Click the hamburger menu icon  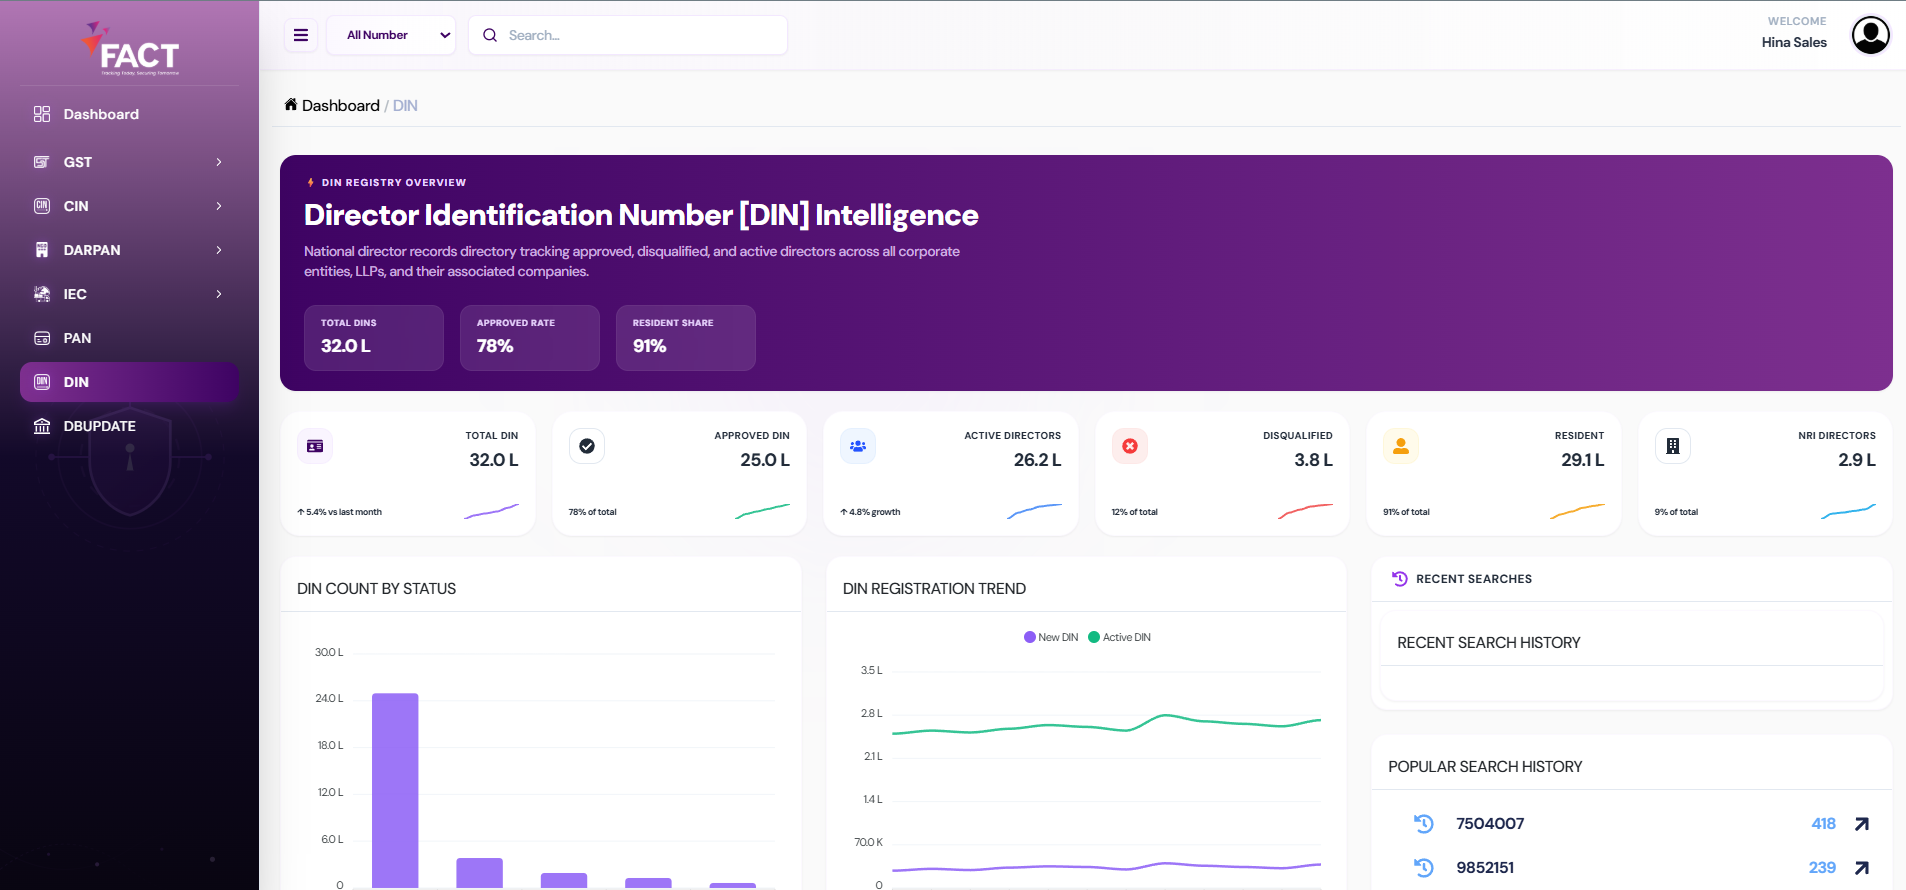[301, 35]
